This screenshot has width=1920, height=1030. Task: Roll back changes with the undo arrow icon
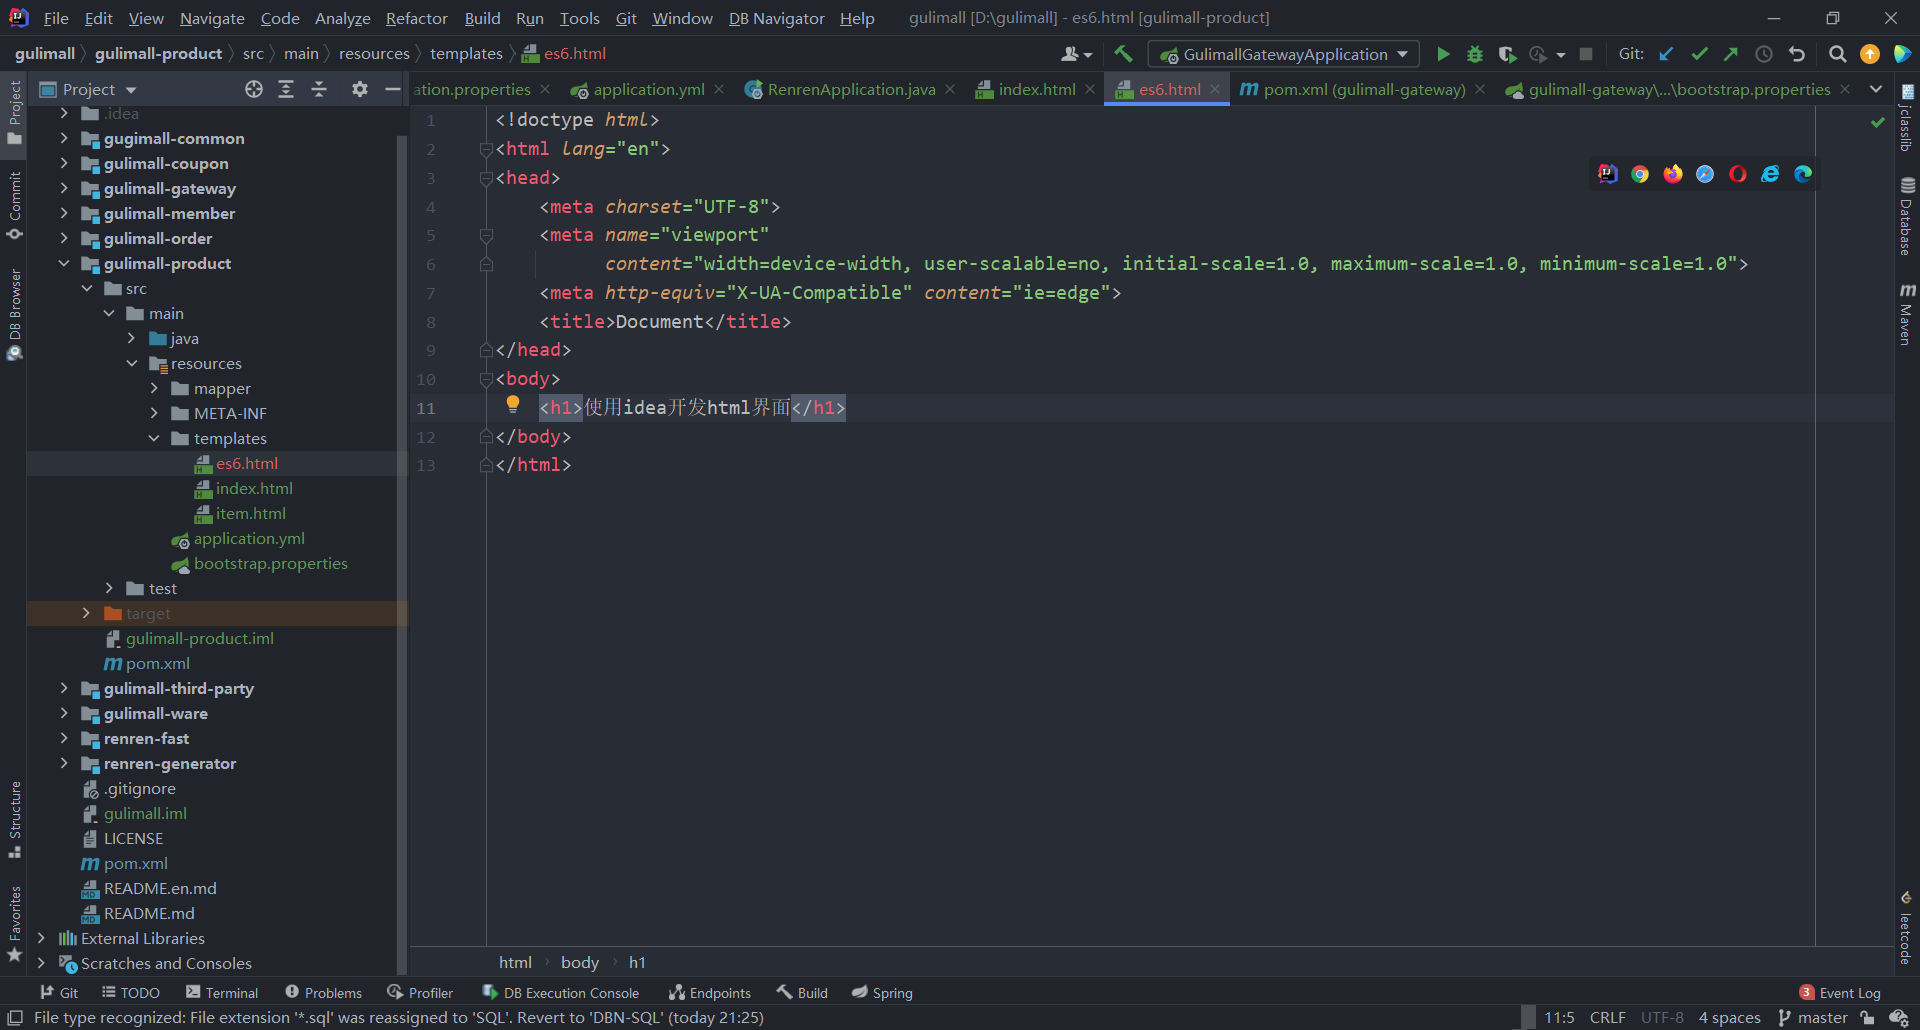[x=1797, y=54]
